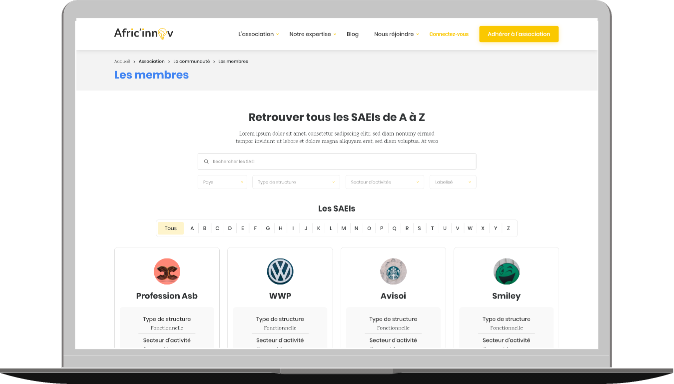Open the Avisoi logo image

click(x=393, y=271)
